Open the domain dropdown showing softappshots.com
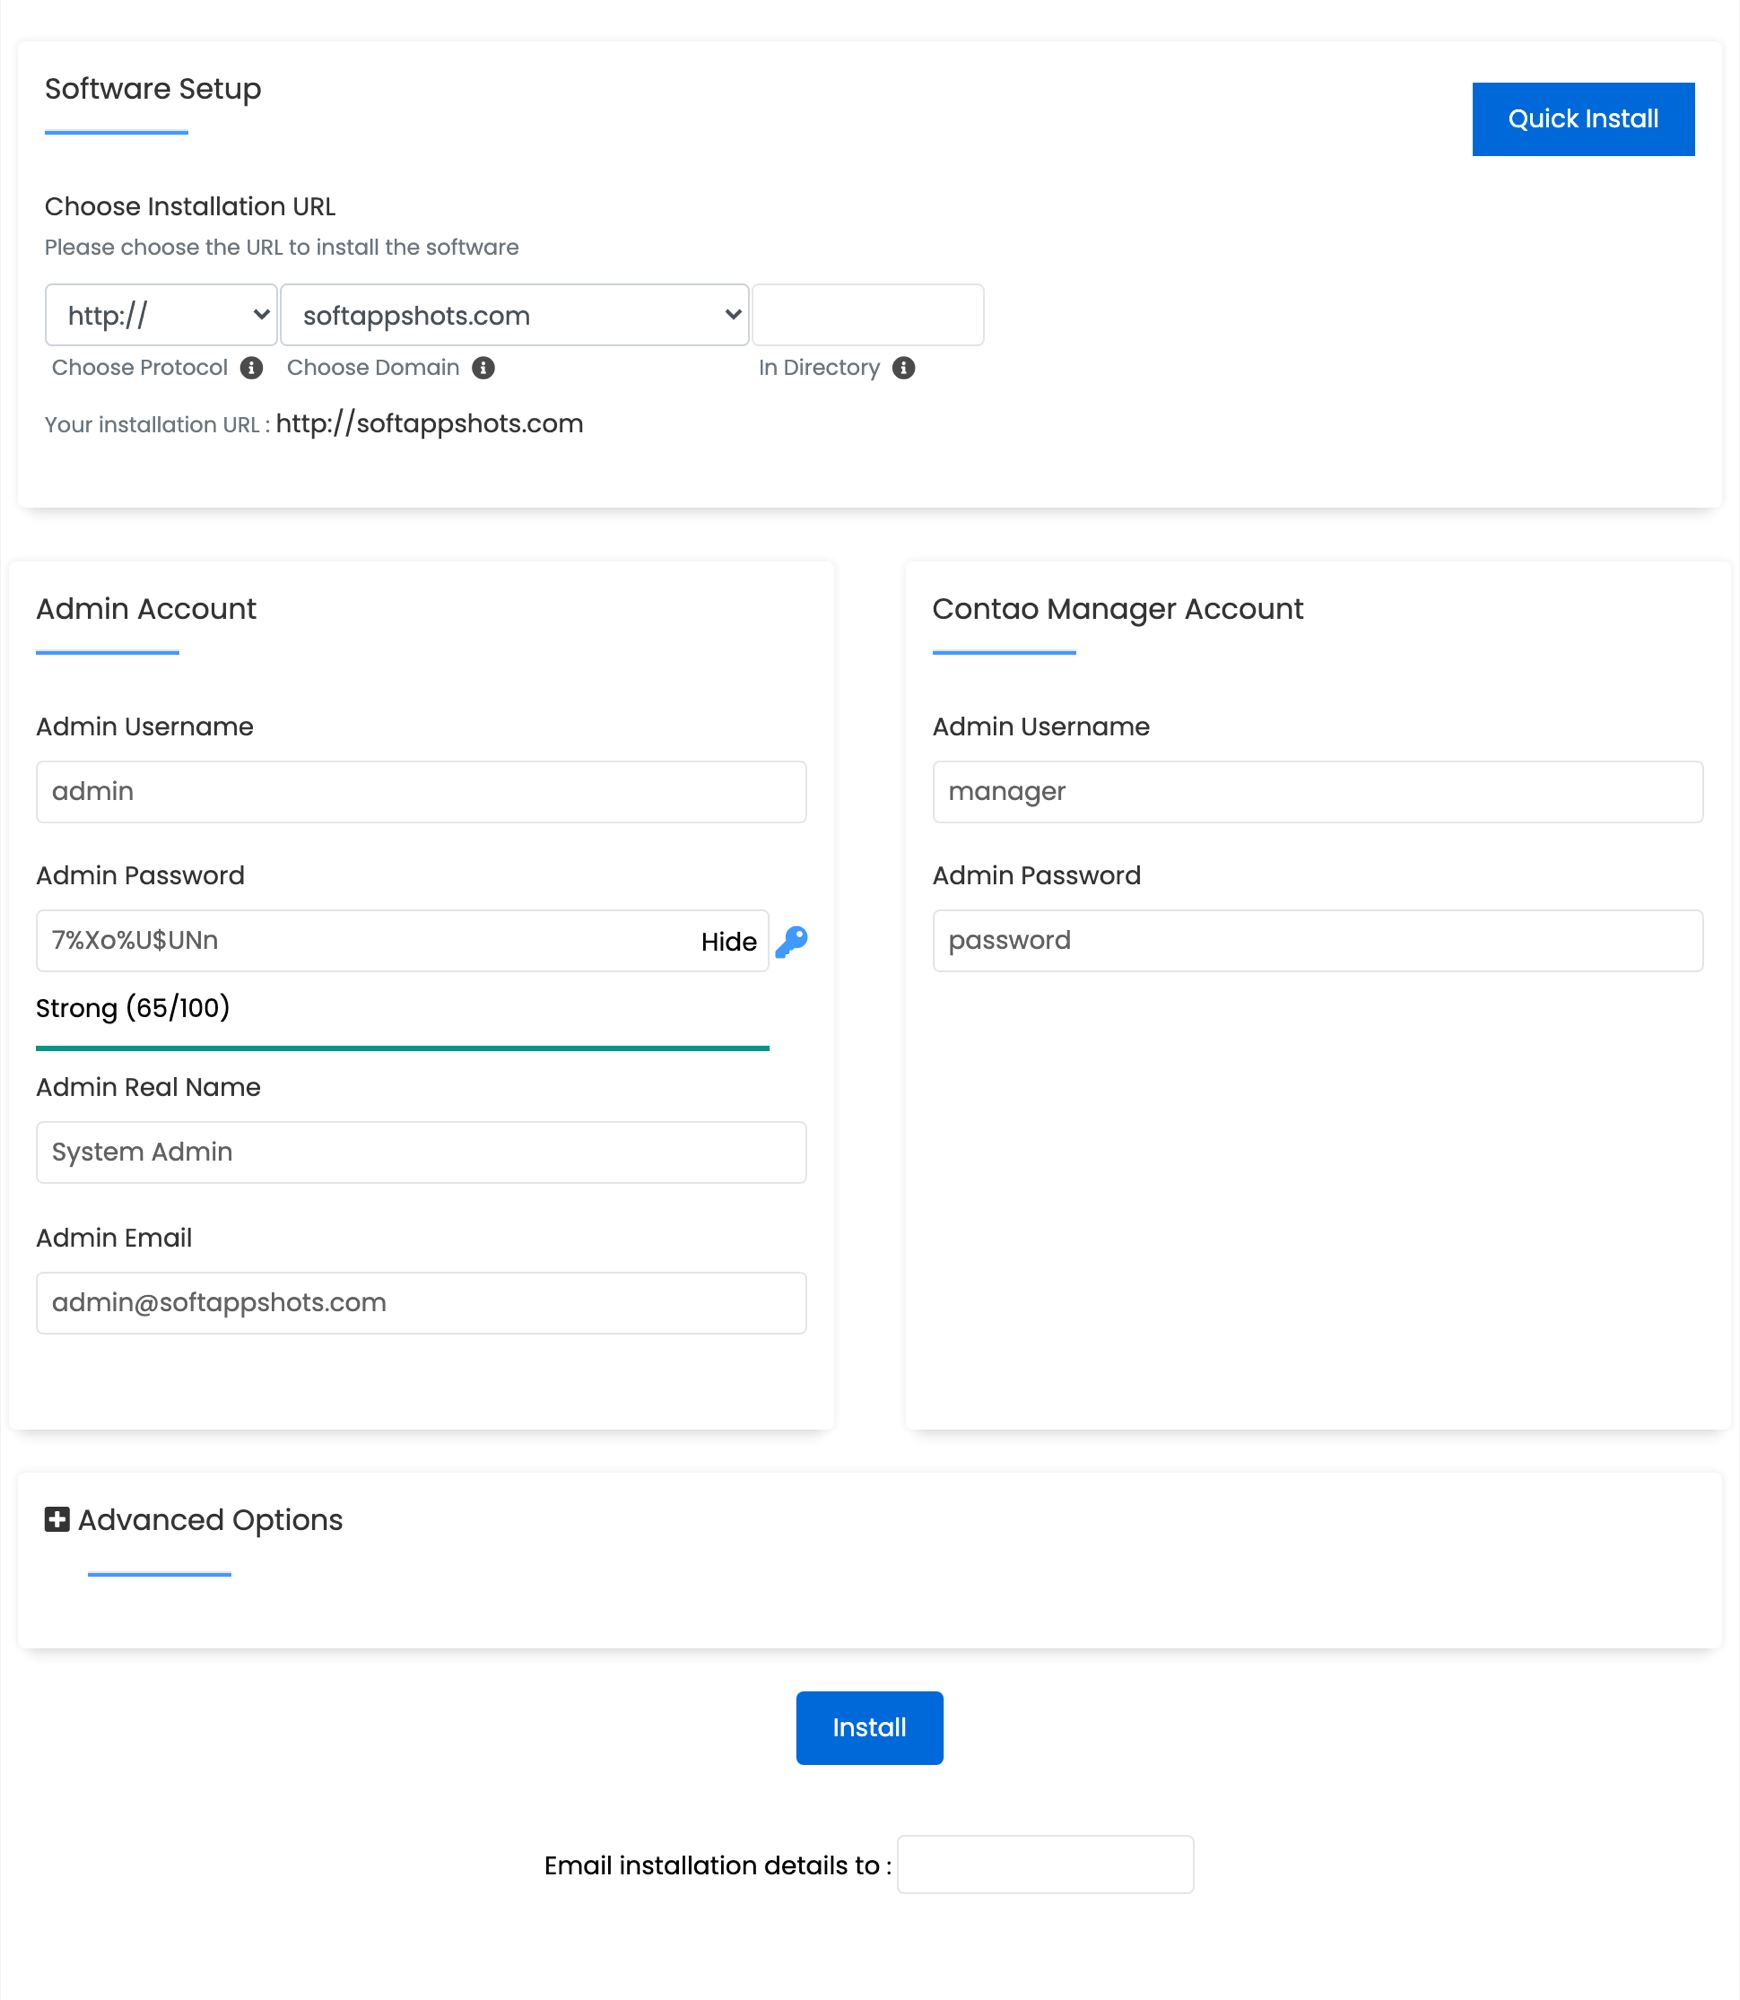The image size is (1740, 2000). pyautogui.click(x=514, y=315)
